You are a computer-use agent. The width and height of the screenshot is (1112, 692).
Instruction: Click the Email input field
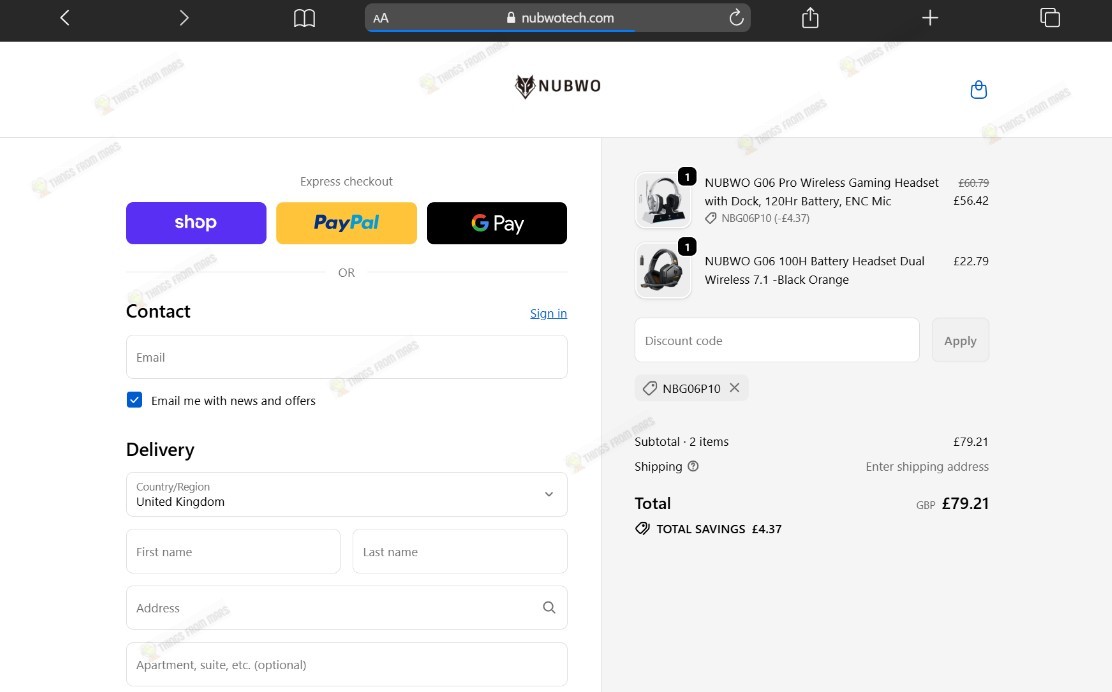point(346,357)
